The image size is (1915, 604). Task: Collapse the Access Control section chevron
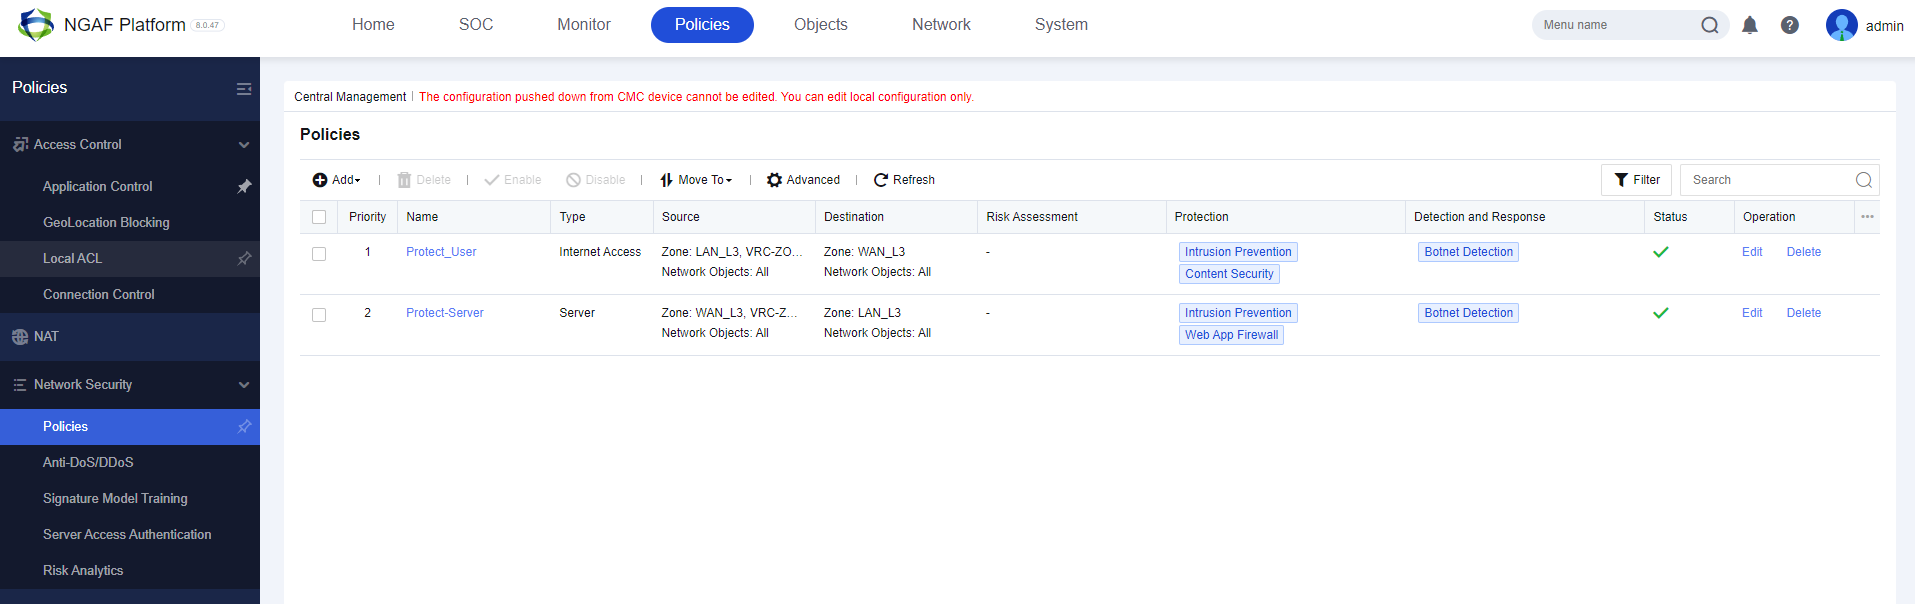click(244, 145)
